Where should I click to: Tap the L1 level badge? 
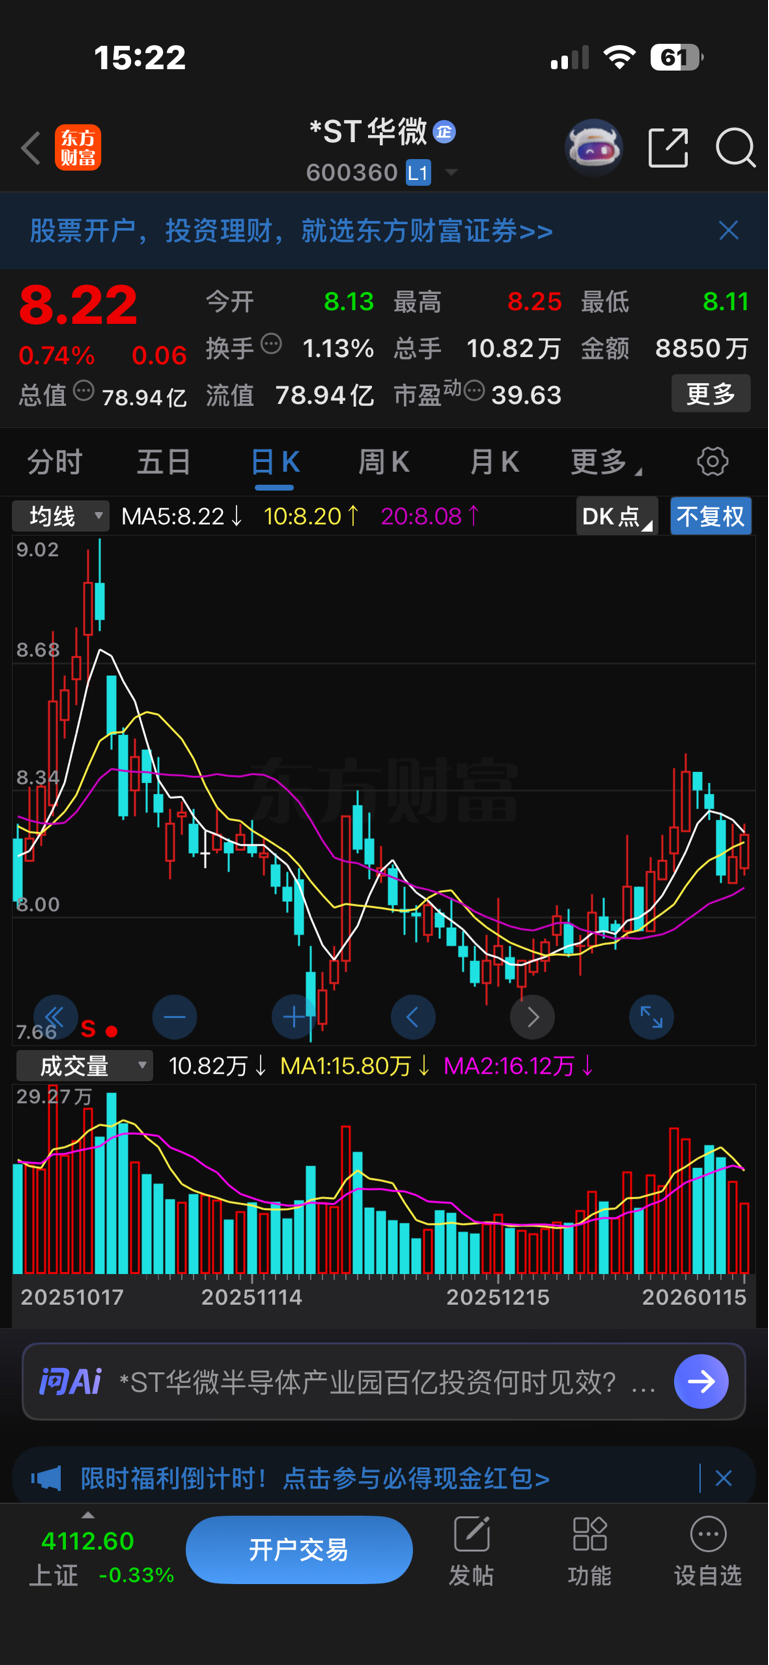click(418, 173)
